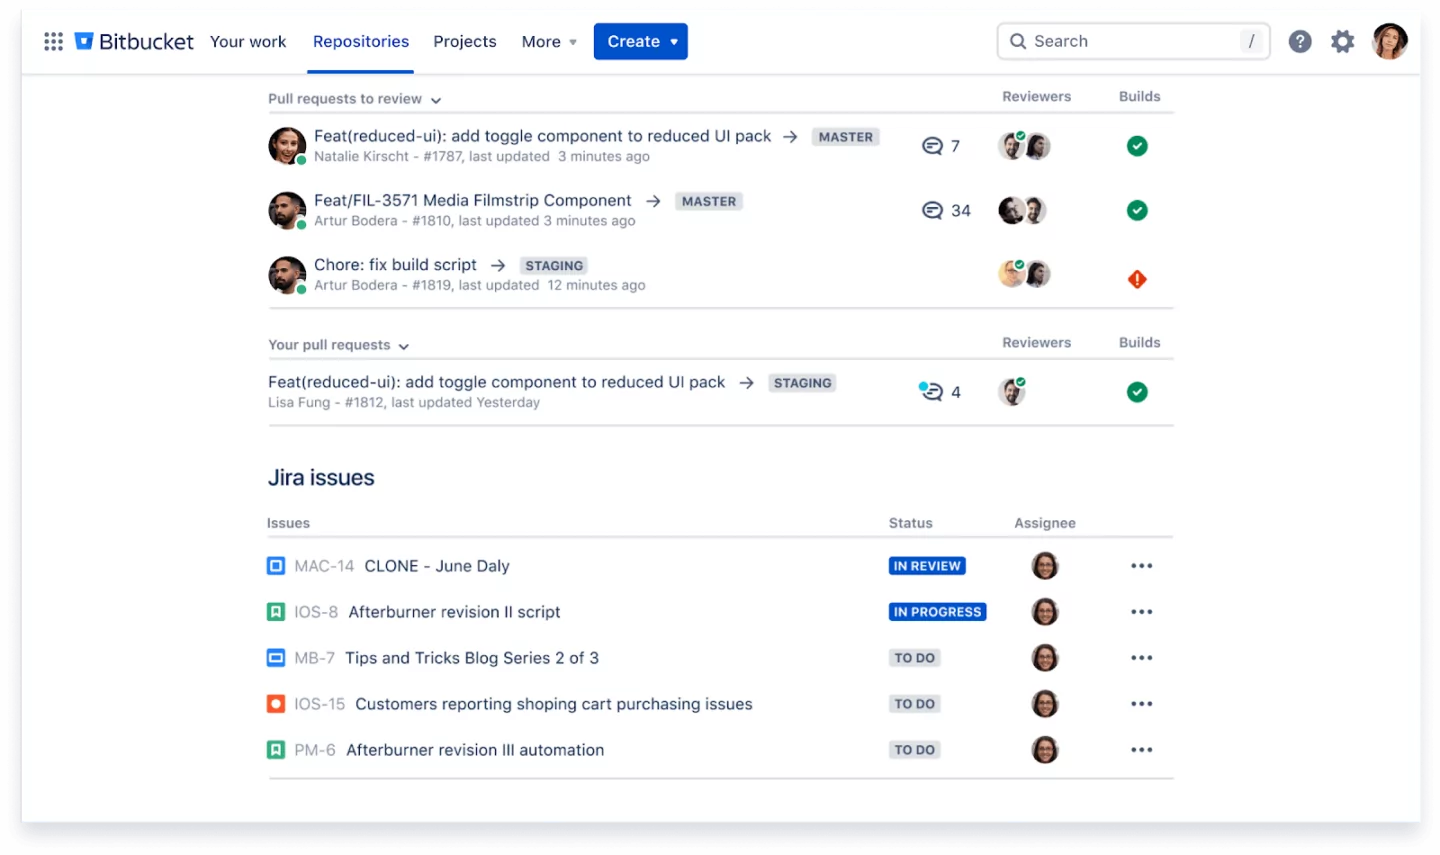Open issue Afterburner revision III automation
This screenshot has width=1440, height=855.
475,750
